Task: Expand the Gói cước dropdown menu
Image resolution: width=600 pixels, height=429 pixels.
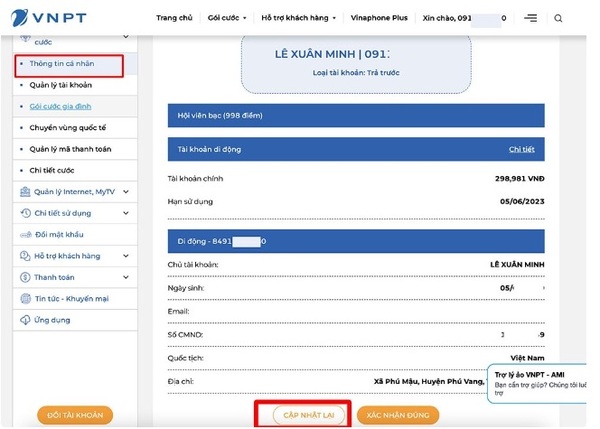Action: tap(229, 18)
